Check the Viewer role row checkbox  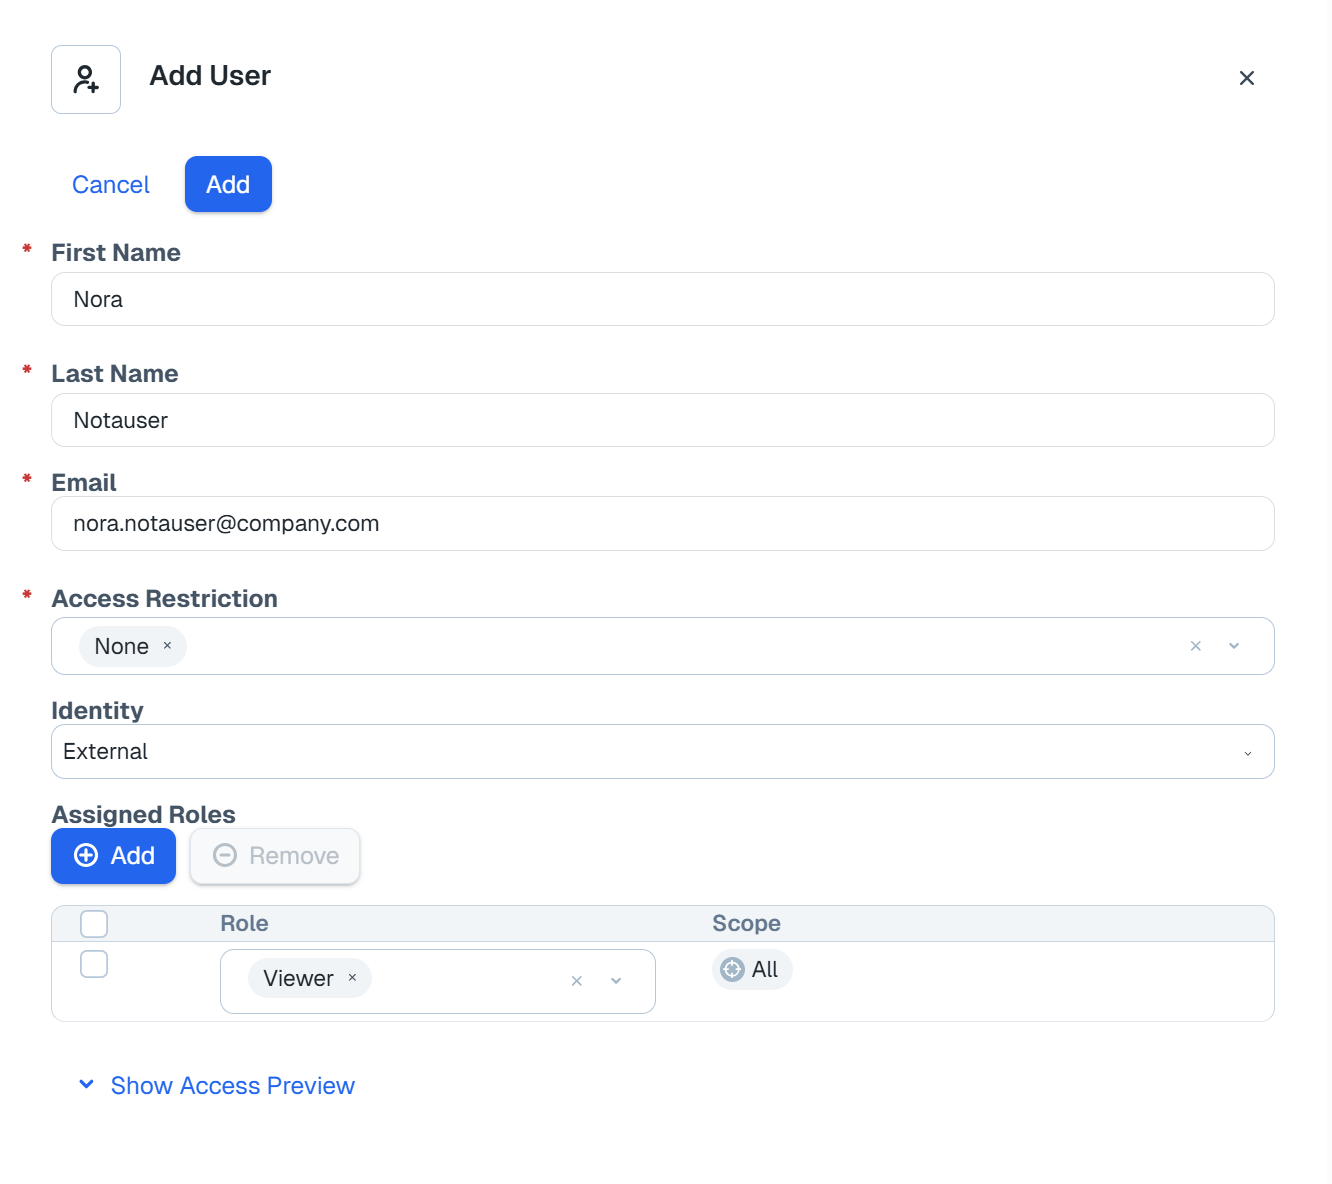click(x=94, y=964)
